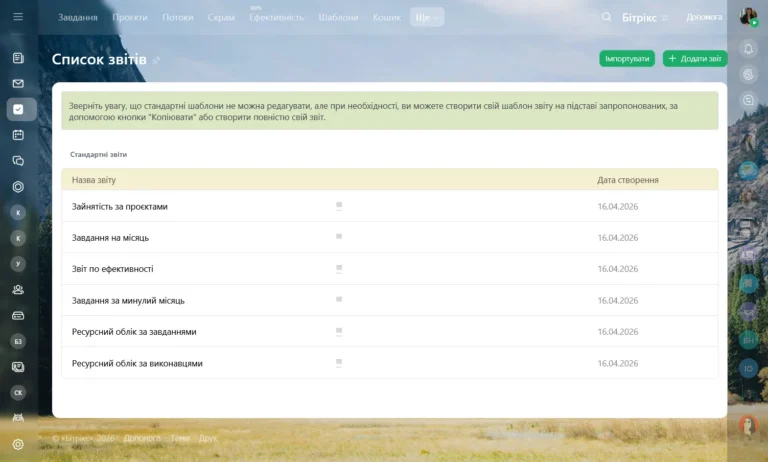
Task: Open the action menu for 'Зайнятість за проєктами'
Action: click(339, 206)
